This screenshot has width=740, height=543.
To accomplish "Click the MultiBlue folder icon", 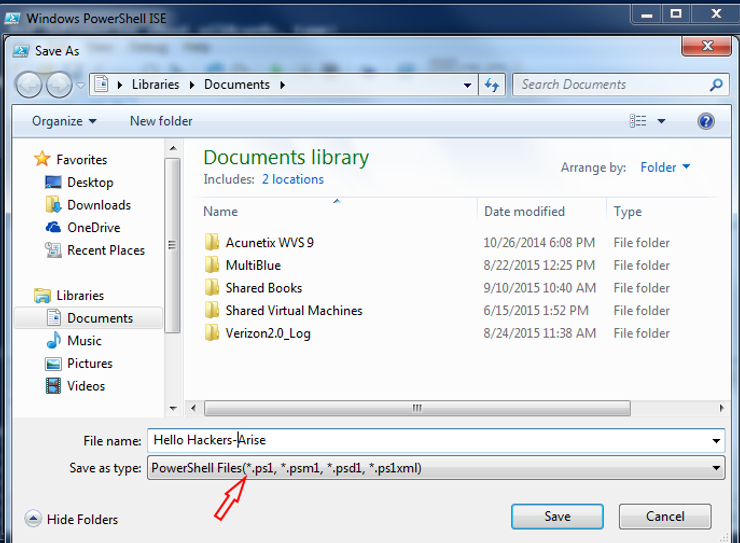I will point(211,265).
